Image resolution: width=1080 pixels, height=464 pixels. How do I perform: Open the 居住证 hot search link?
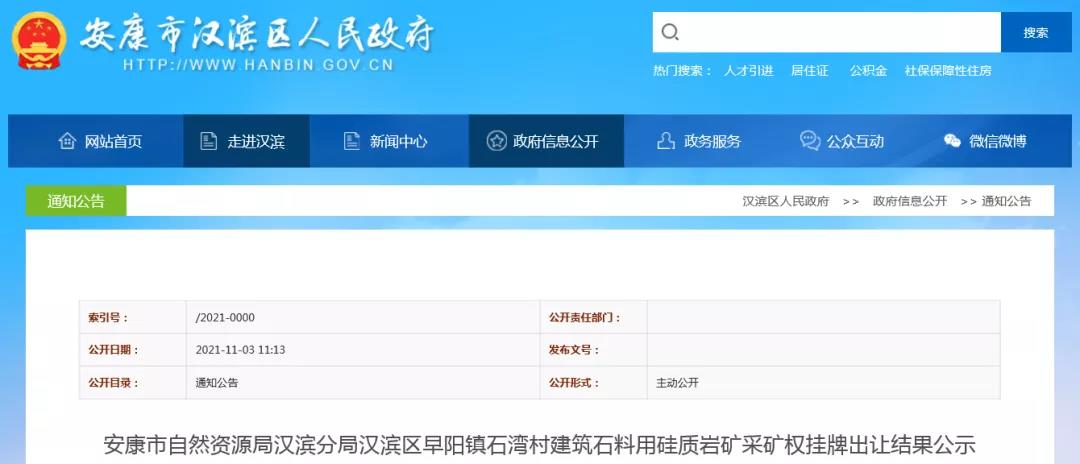tap(809, 71)
